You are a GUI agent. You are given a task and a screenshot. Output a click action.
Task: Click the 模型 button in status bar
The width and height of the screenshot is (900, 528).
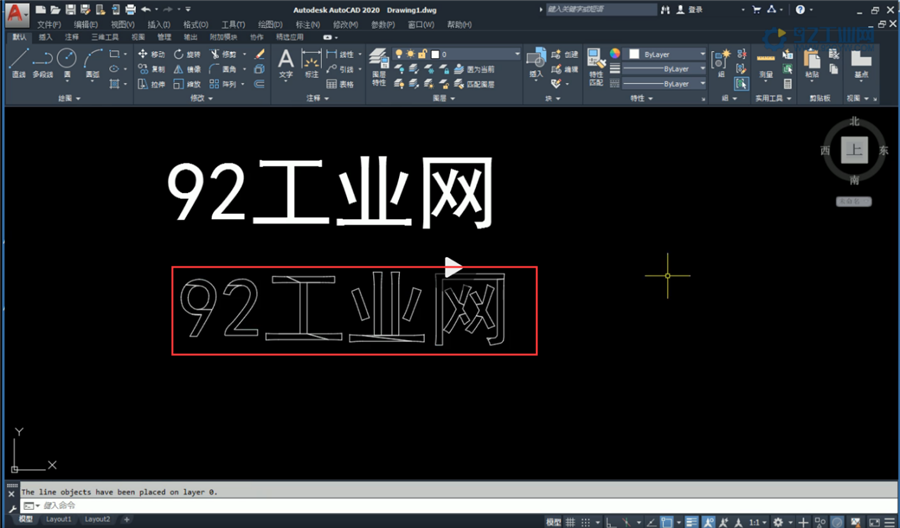coord(553,522)
